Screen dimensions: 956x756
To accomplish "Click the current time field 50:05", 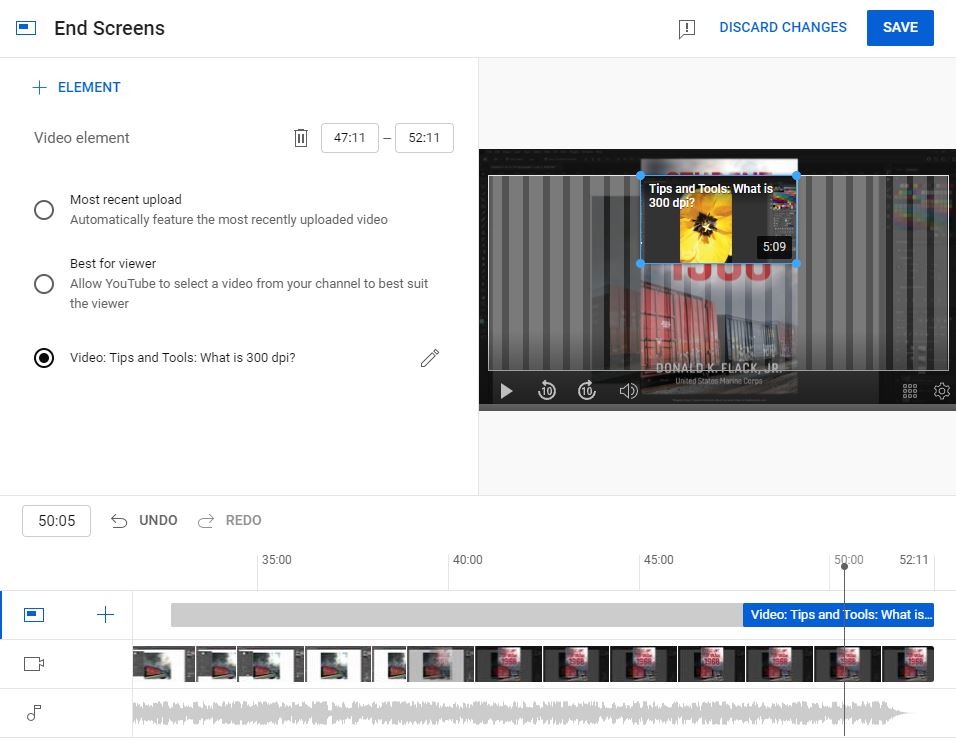I will click(x=57, y=521).
